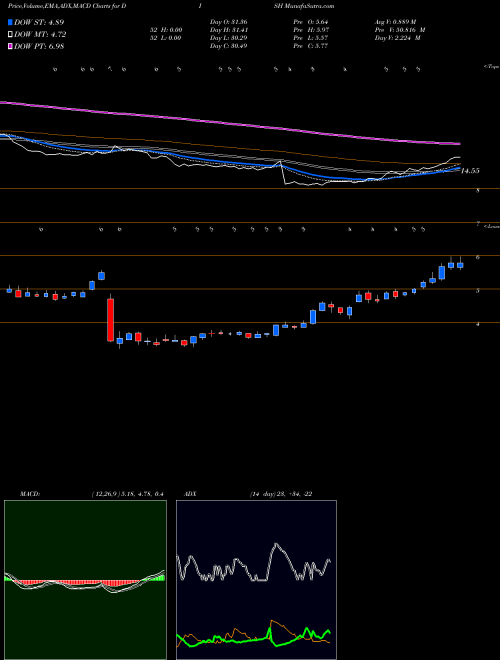Select the 'DOW ST: 4.89' legend text
The width and height of the screenshot is (500, 660).
39,22
